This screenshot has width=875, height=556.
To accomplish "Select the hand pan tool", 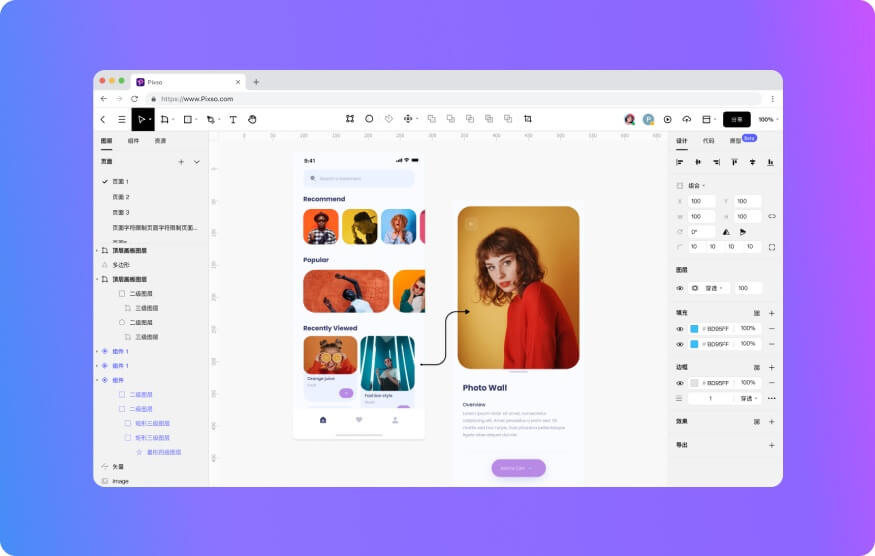I will coord(252,119).
